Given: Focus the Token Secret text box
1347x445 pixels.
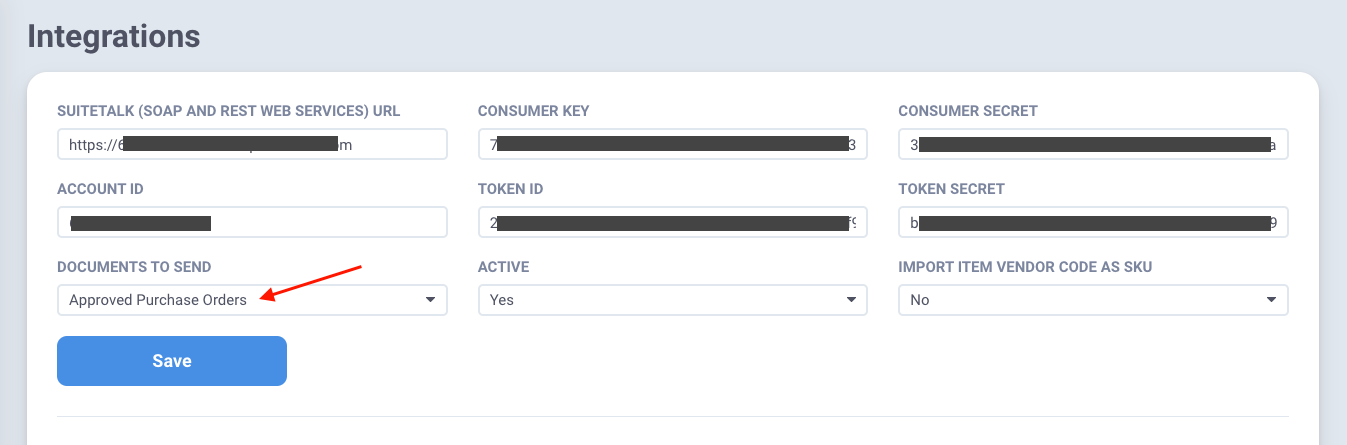Looking at the screenshot, I should coord(1092,222).
